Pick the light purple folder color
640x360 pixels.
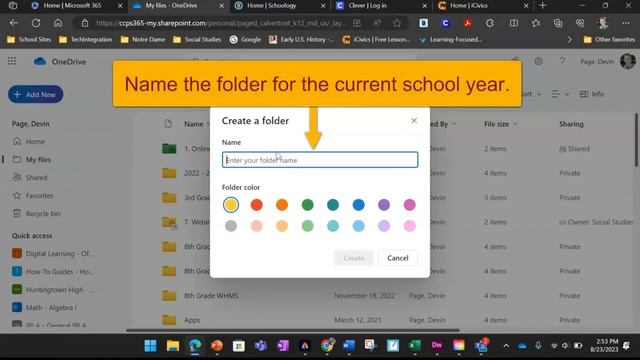(x=384, y=226)
